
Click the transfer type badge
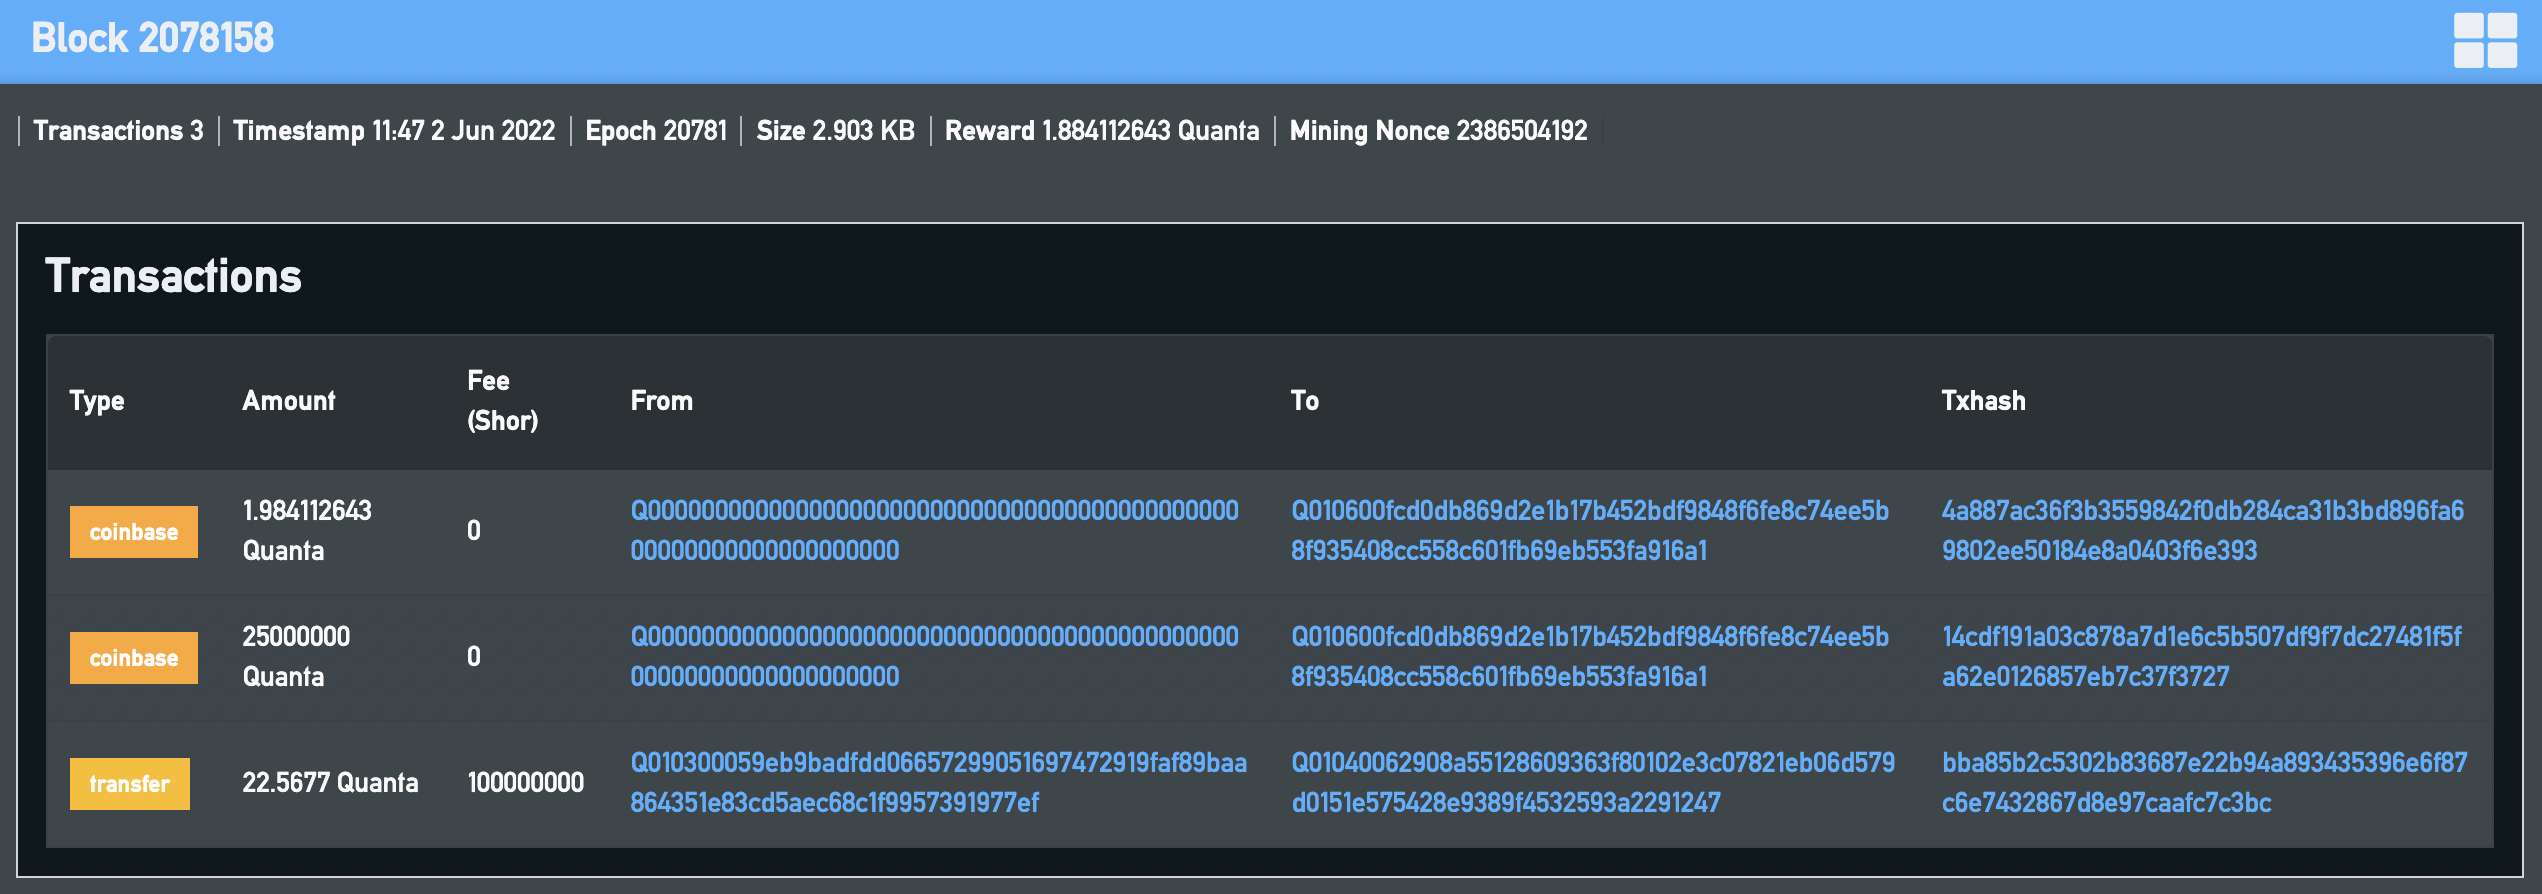[x=129, y=784]
